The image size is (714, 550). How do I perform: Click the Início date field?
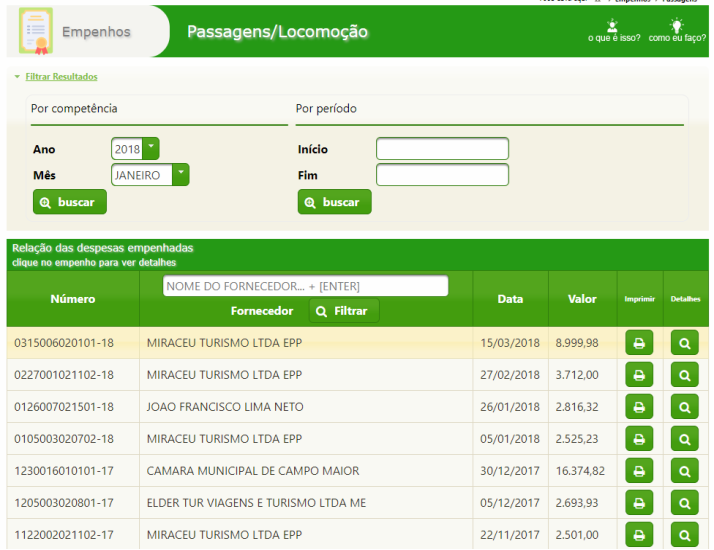click(x=442, y=149)
